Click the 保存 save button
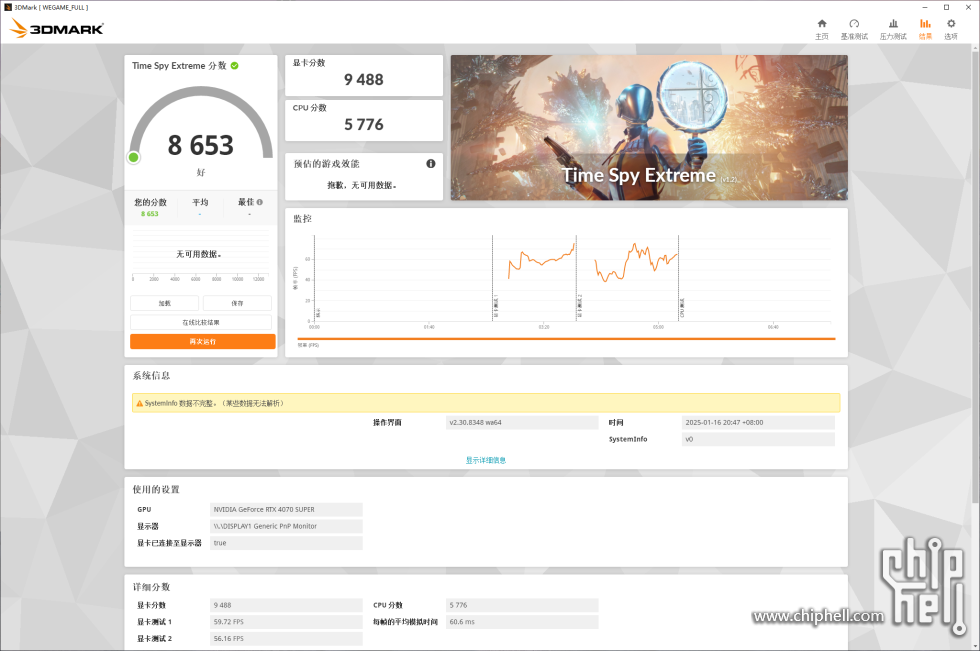The width and height of the screenshot is (980, 651). 237,303
